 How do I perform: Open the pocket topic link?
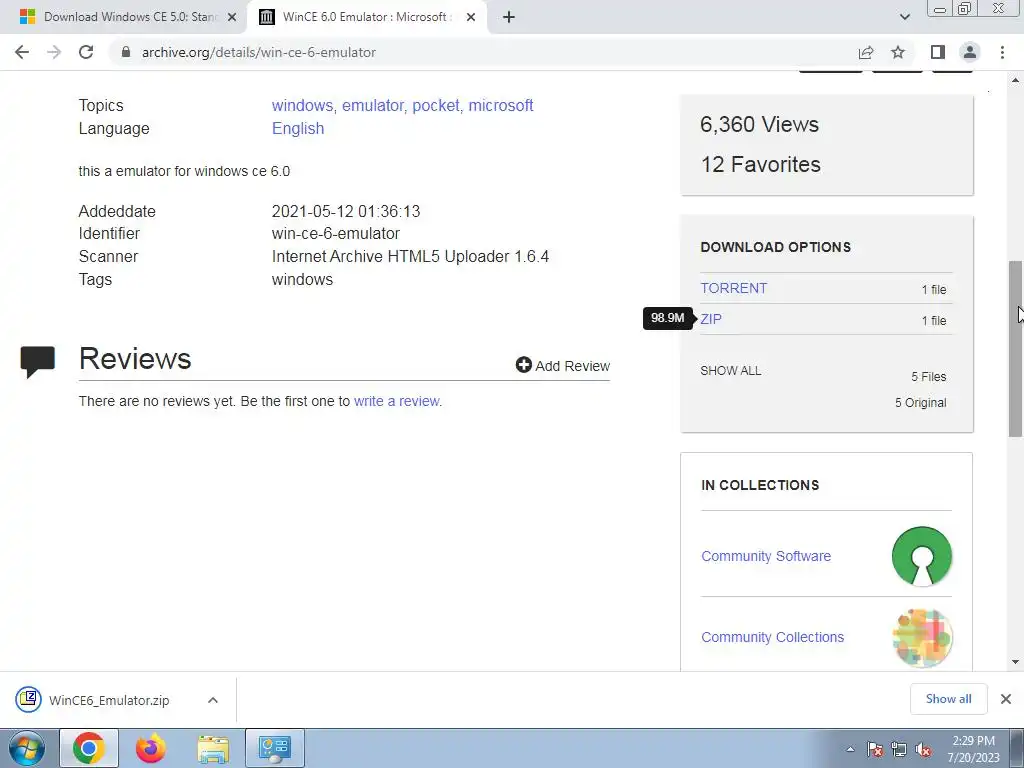(x=436, y=105)
